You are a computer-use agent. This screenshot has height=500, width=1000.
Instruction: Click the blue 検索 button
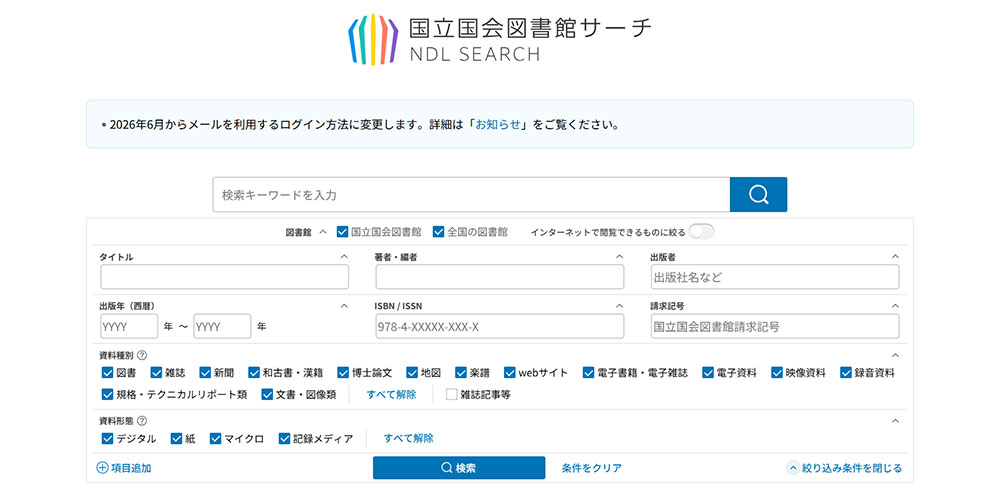[459, 467]
